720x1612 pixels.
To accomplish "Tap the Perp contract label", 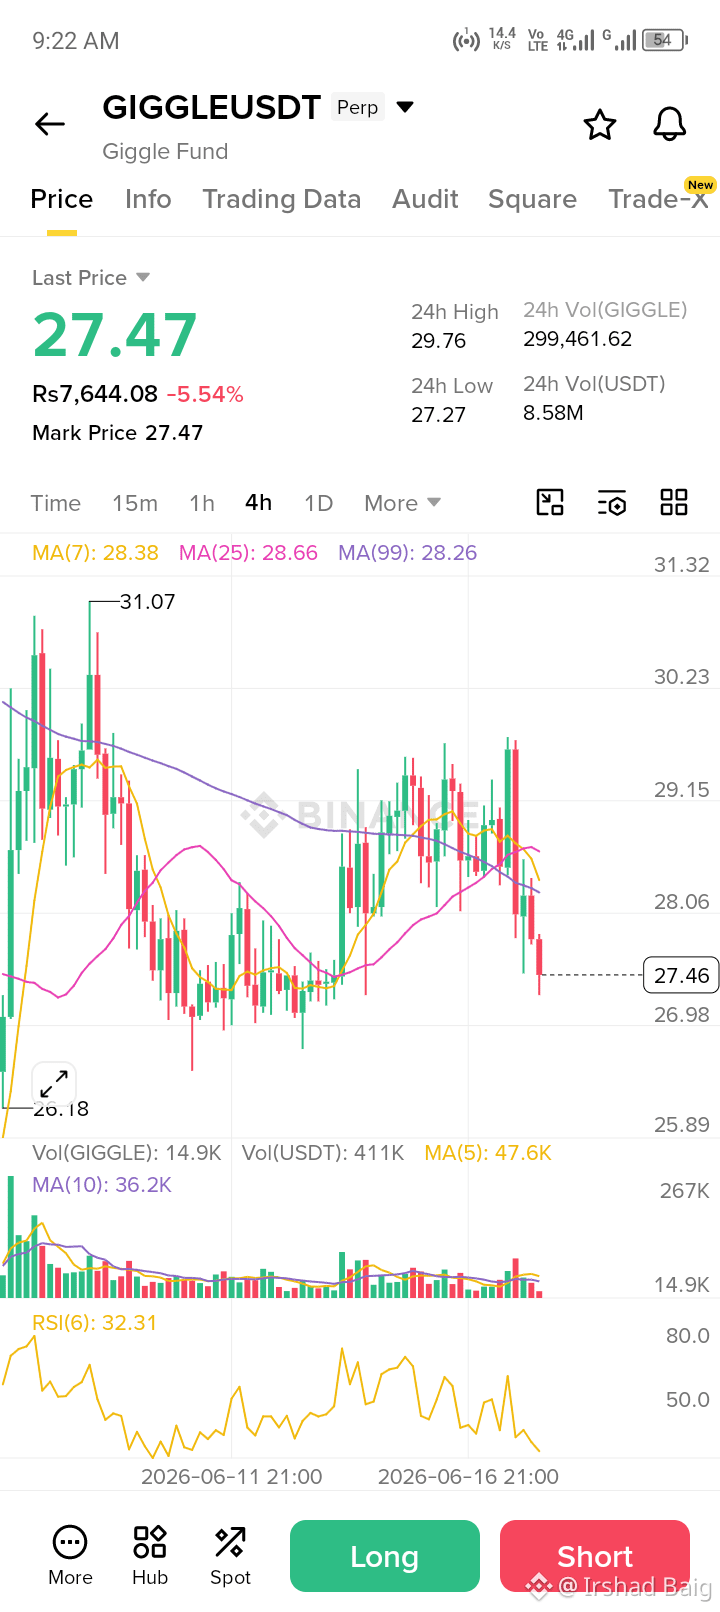I will coord(358,107).
